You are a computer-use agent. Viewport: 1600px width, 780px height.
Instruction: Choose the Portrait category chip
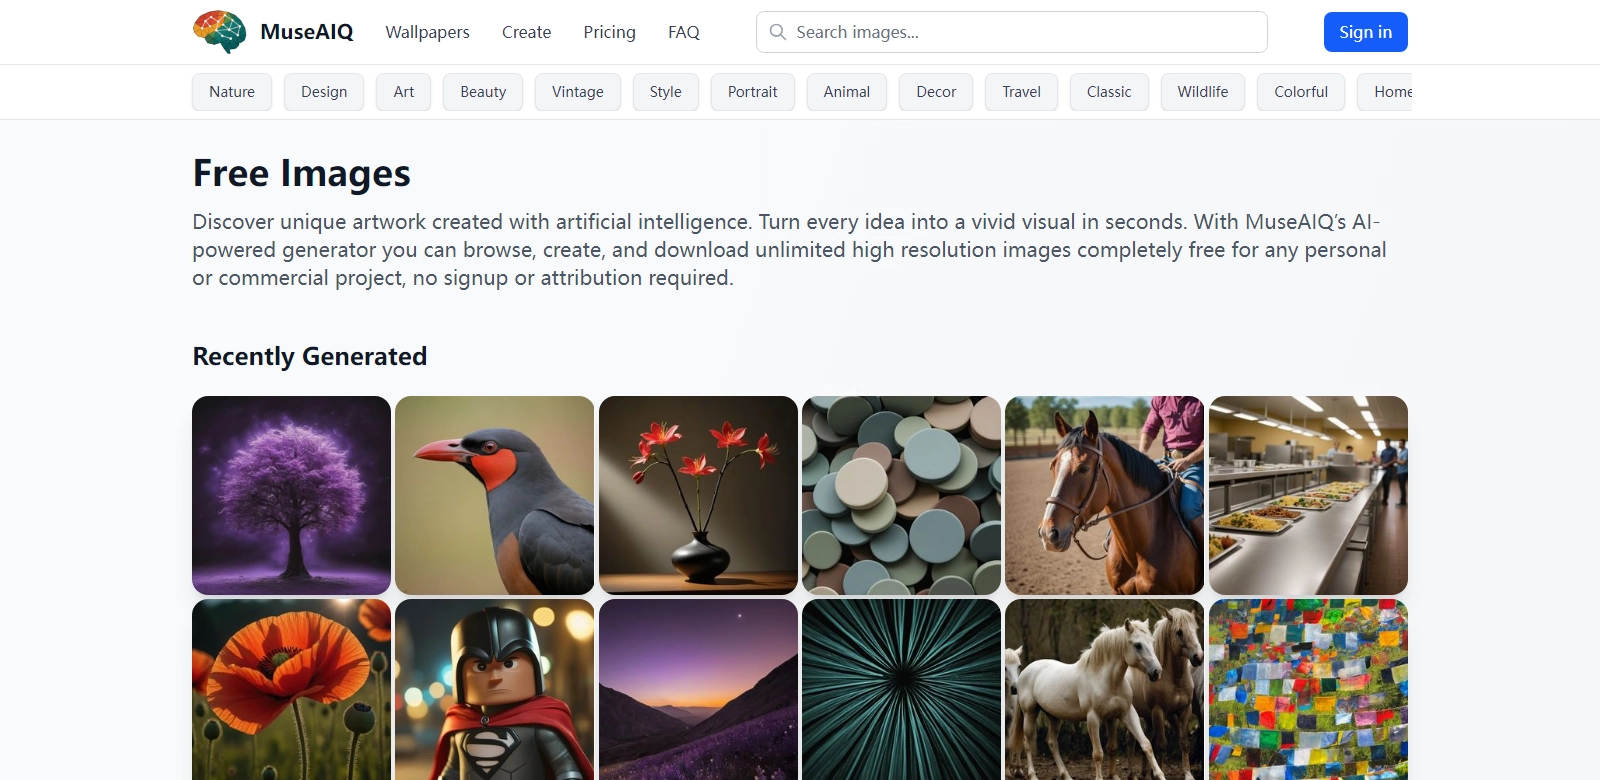752,92
